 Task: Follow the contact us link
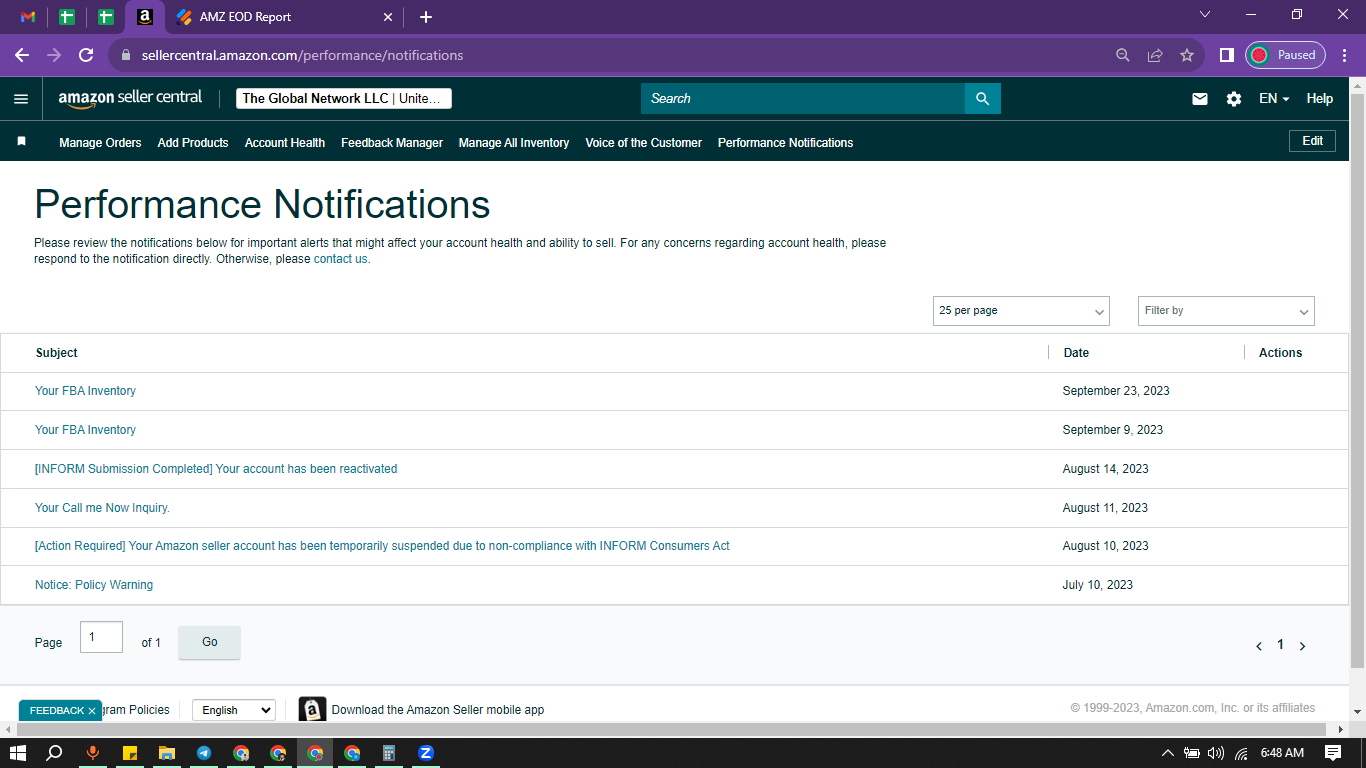(x=340, y=259)
